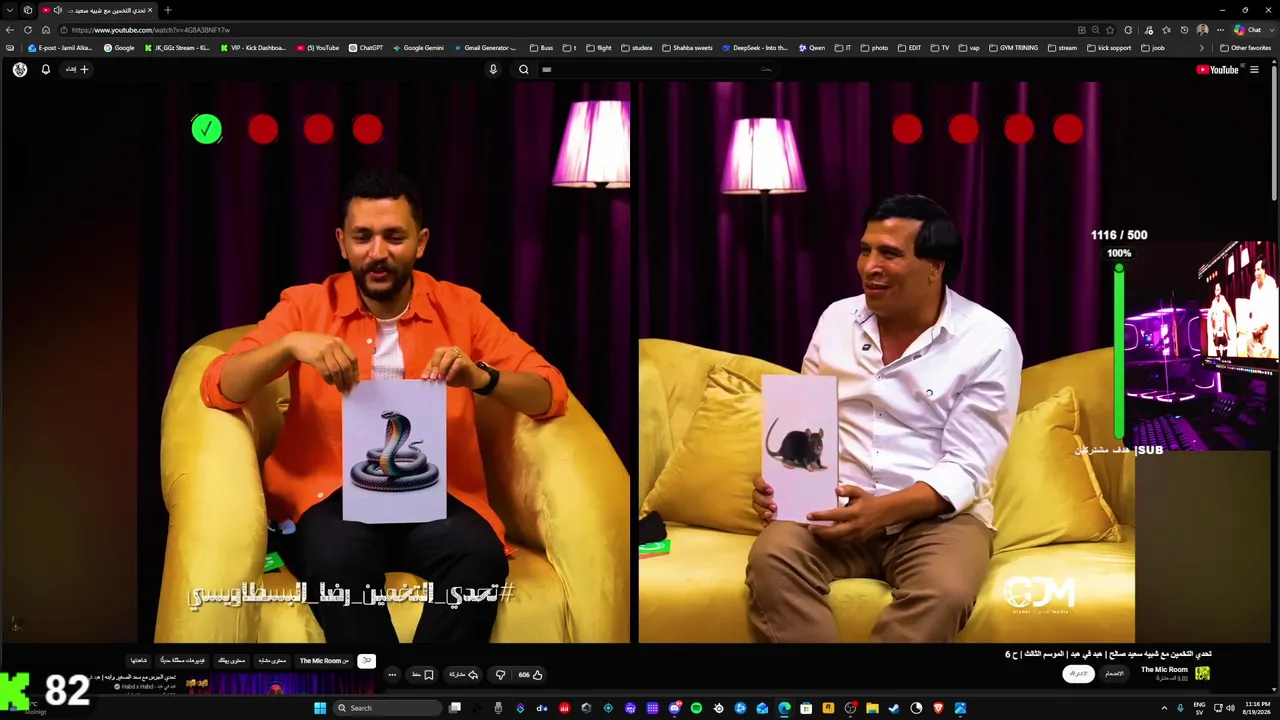Open the browser profile picture
Screen dimensions: 1280x720
(x=1202, y=30)
